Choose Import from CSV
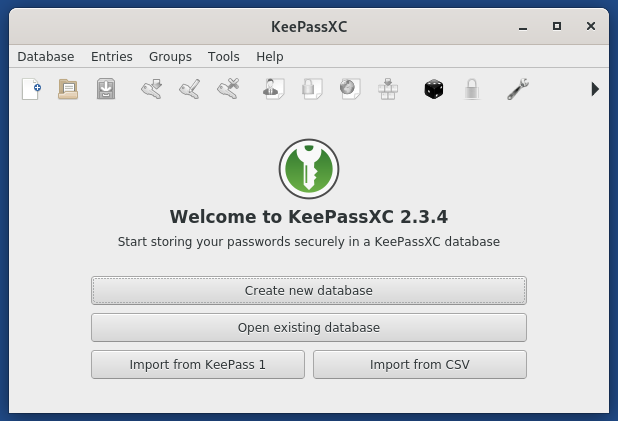This screenshot has height=421, width=618. tap(419, 365)
